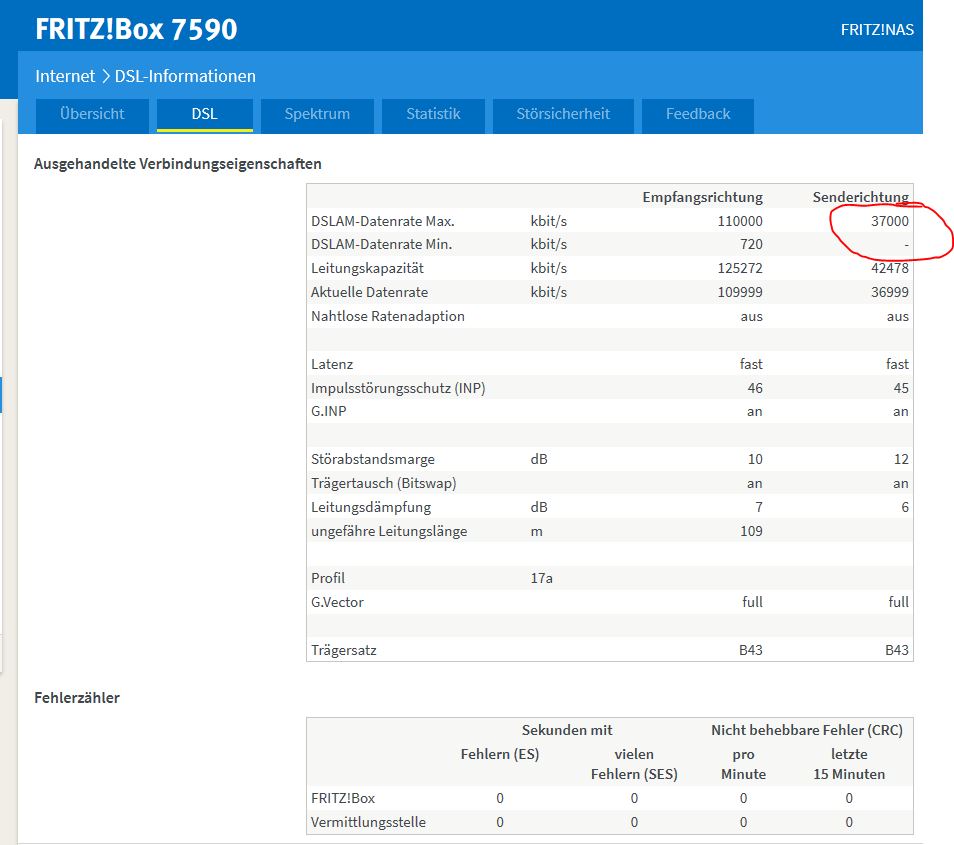Click the Aktuelle Datenrate row label

(369, 292)
